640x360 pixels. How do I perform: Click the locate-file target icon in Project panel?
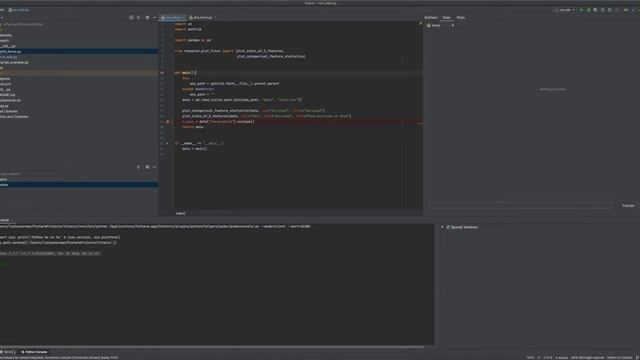coord(131,18)
